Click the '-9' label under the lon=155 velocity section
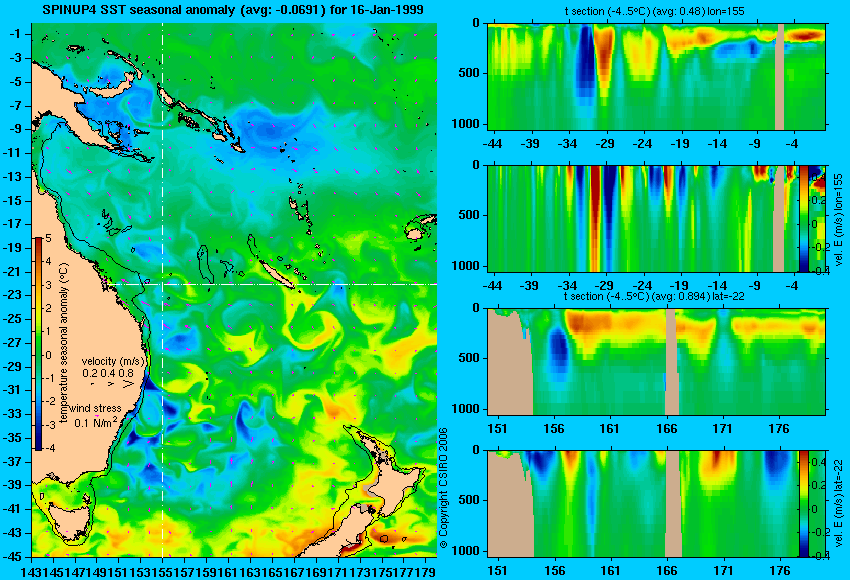850x580 pixels. 755,286
